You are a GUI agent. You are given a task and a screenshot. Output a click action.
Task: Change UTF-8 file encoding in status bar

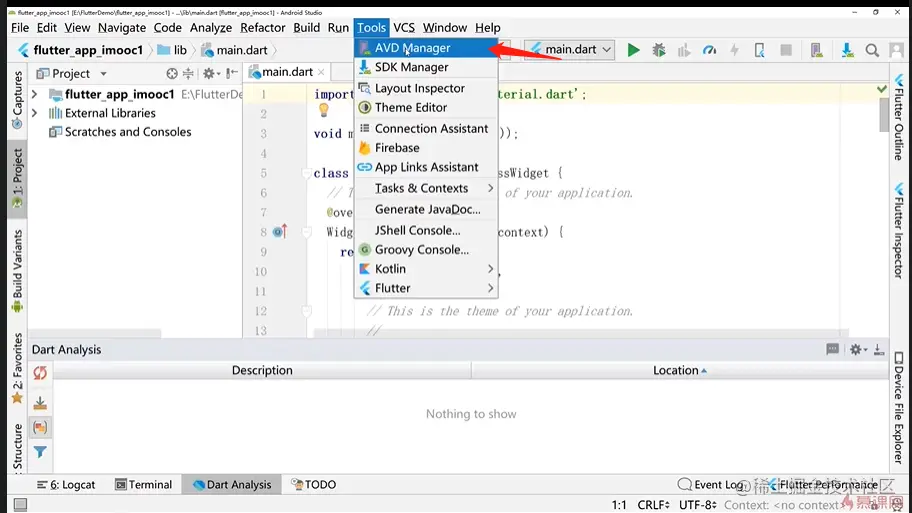coord(697,505)
